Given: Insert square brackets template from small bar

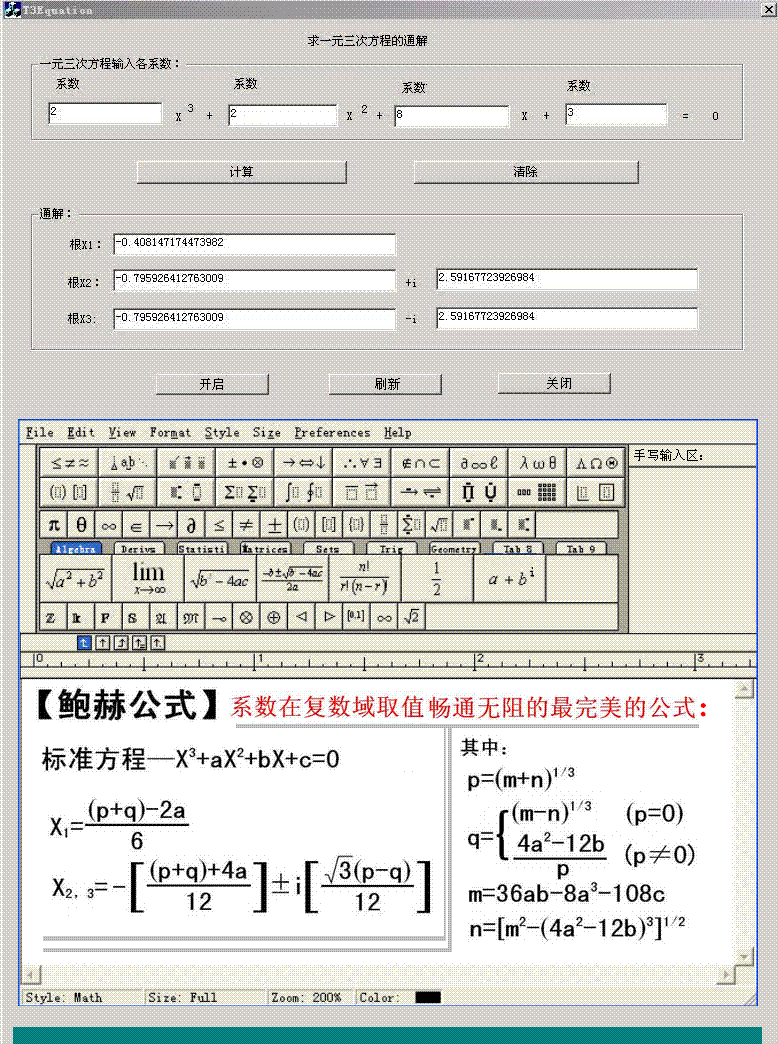Looking at the screenshot, I should tap(328, 525).
